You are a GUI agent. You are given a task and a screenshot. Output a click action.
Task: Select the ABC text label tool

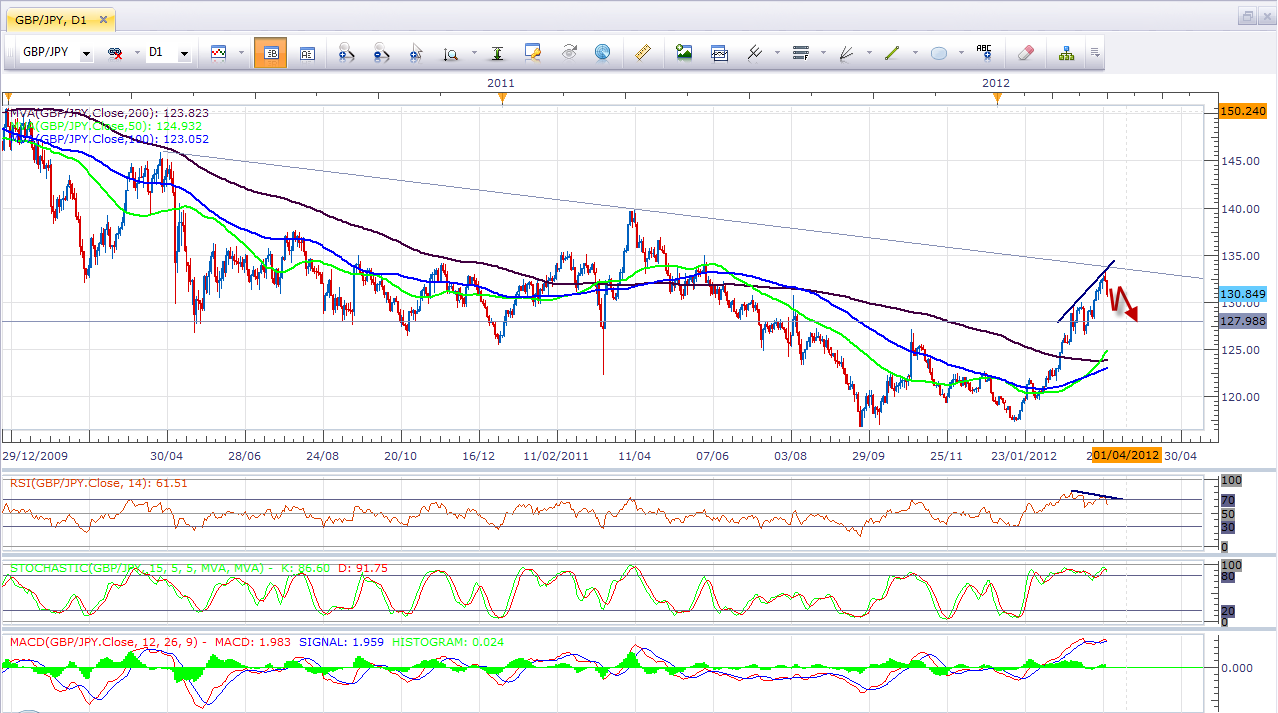[x=984, y=53]
